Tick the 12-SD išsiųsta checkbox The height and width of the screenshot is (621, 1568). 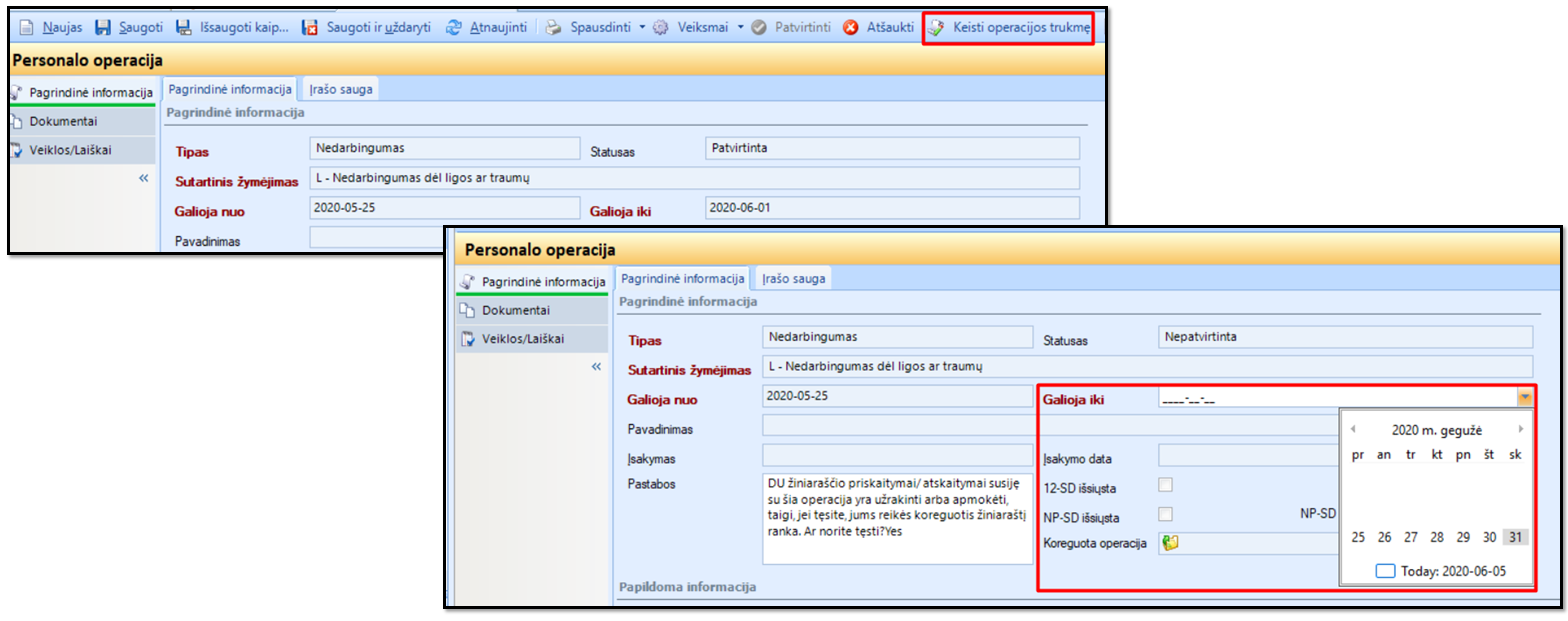(1165, 487)
